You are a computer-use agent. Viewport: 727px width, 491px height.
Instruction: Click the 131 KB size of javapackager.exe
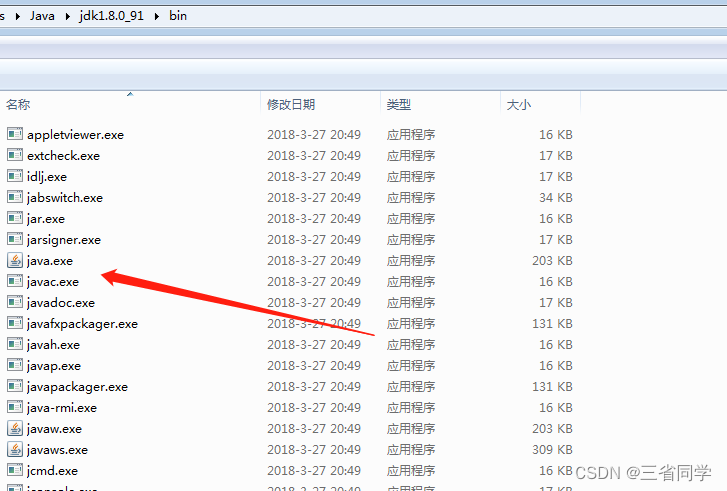552,386
